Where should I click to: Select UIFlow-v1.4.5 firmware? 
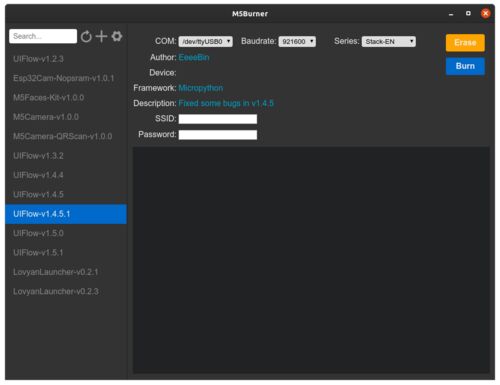pyautogui.click(x=66, y=194)
